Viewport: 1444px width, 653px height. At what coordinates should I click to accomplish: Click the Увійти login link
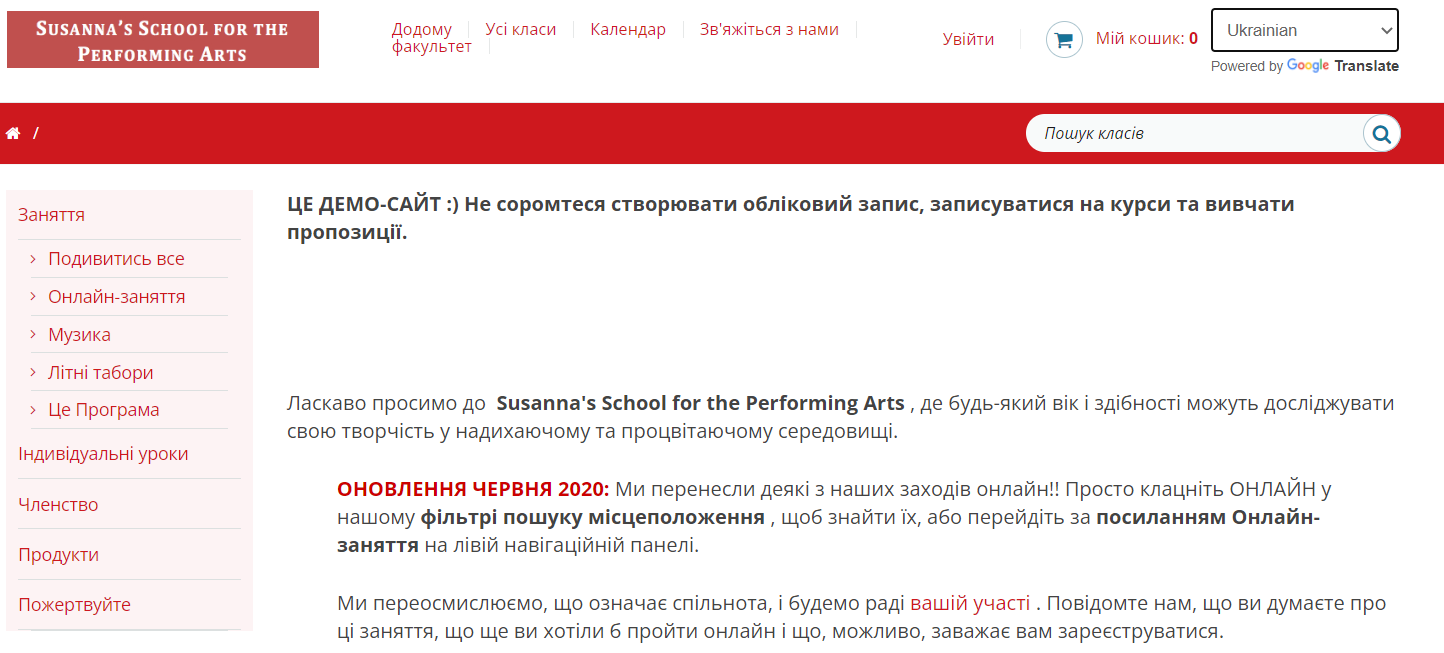click(968, 39)
